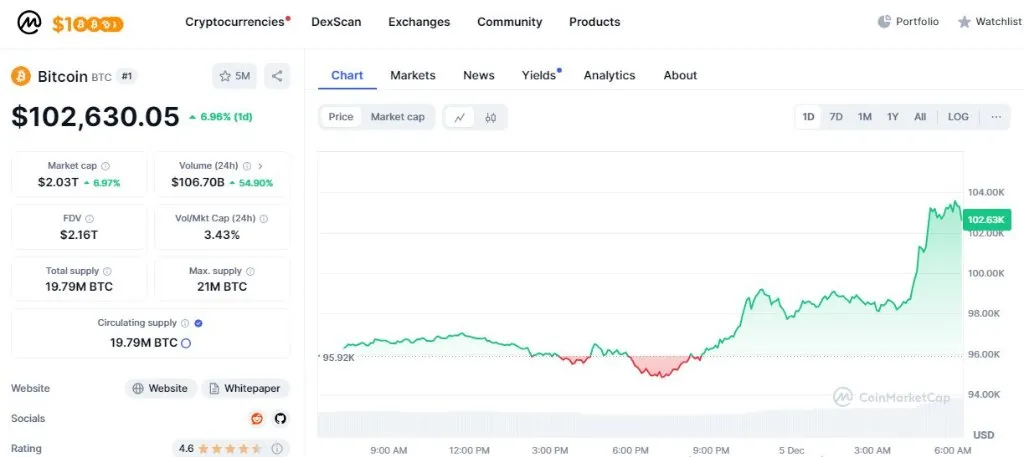This screenshot has height=457, width=1024.
Task: Show Market cap info tooltip icon
Action: click(105, 166)
